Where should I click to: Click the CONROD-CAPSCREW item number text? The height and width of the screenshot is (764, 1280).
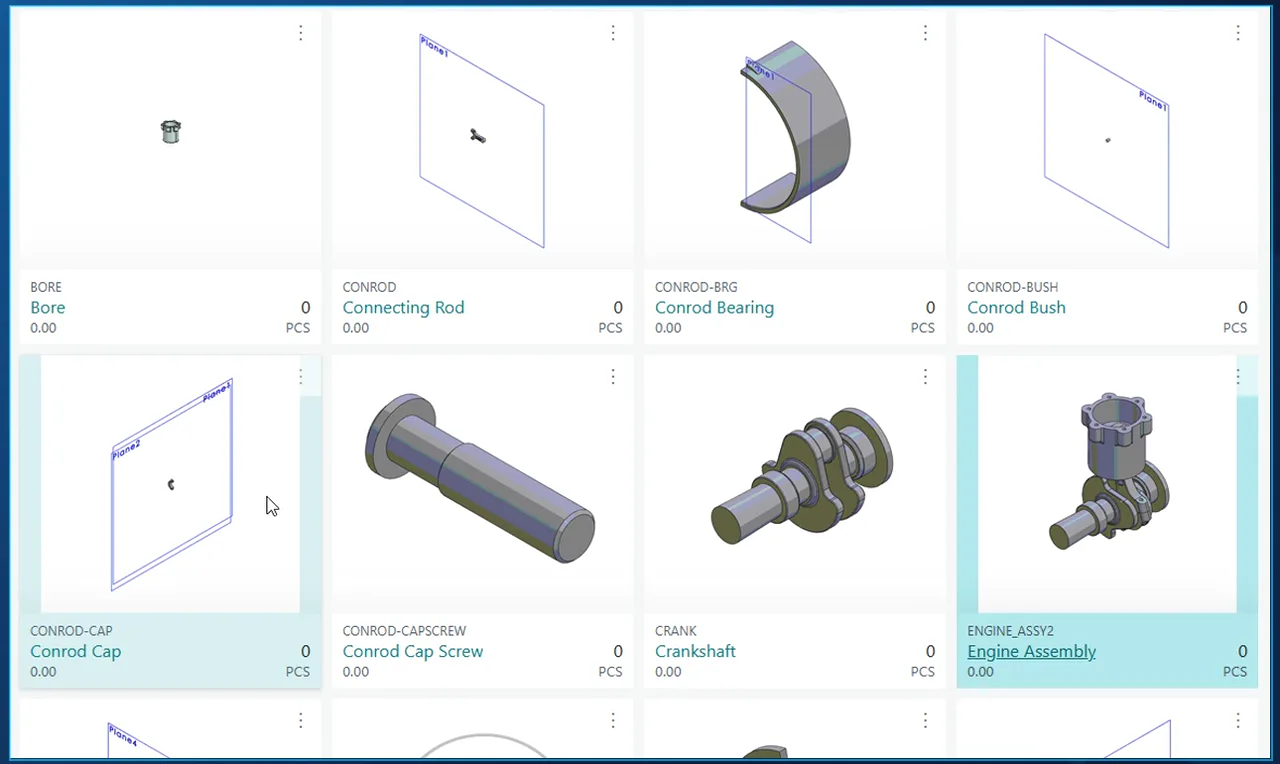[404, 631]
